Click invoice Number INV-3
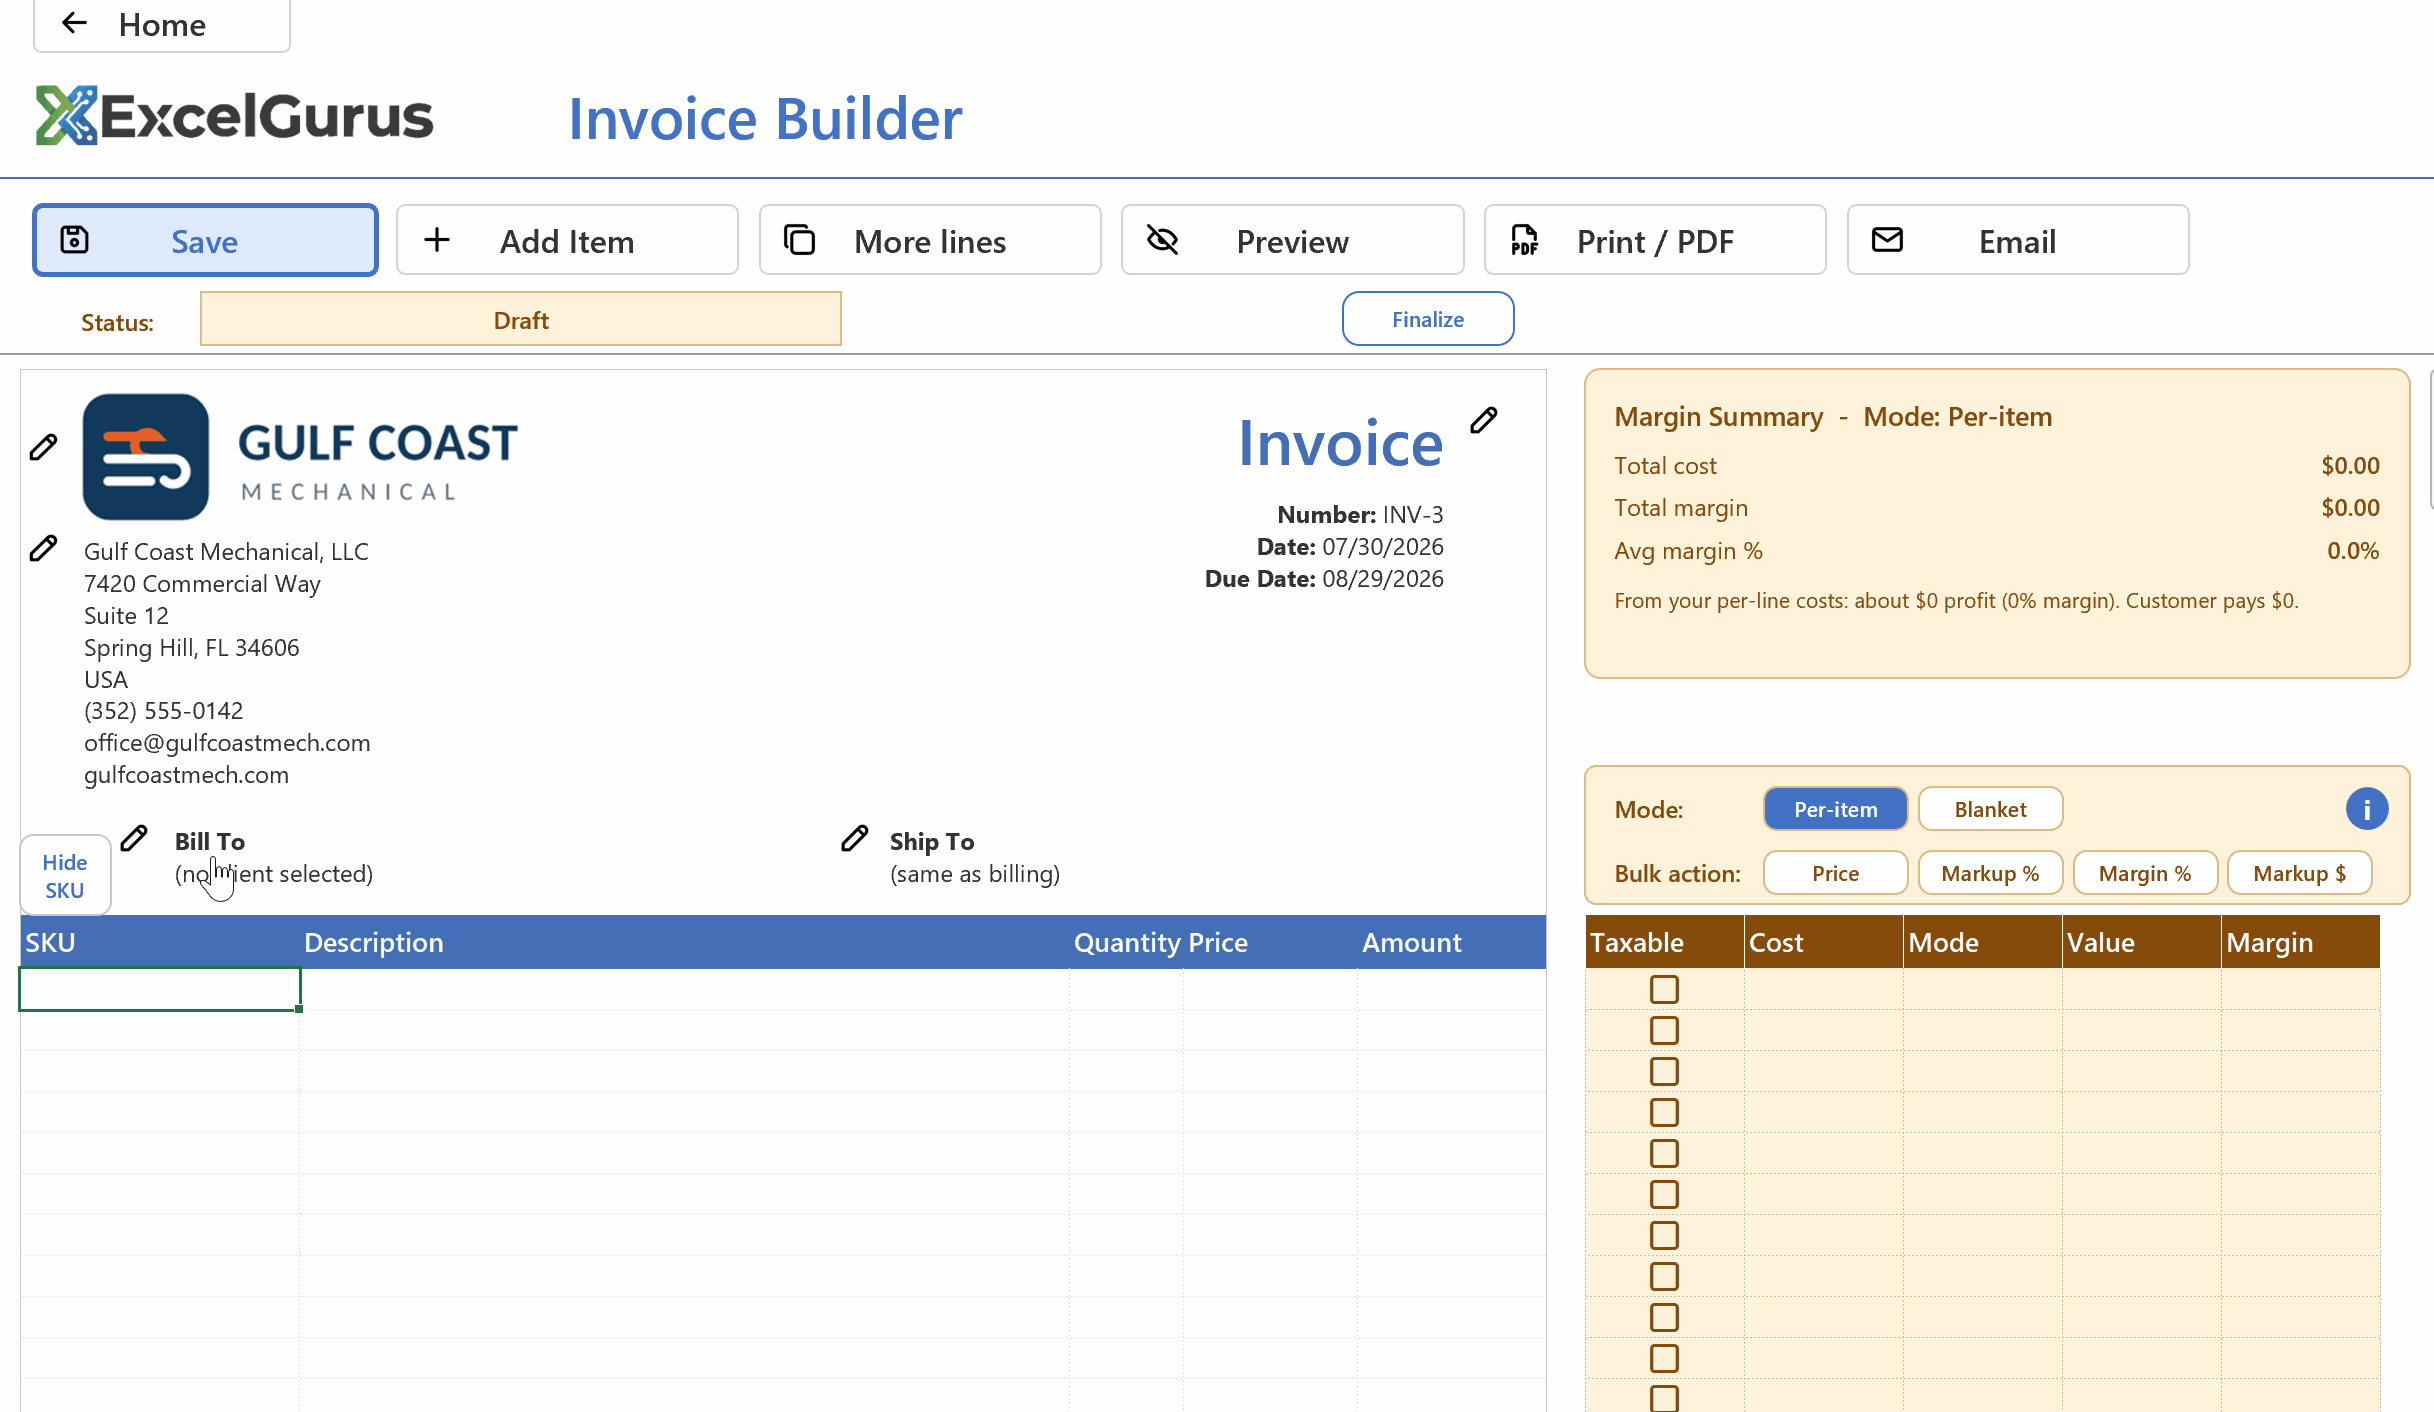2434x1412 pixels. coord(1360,514)
